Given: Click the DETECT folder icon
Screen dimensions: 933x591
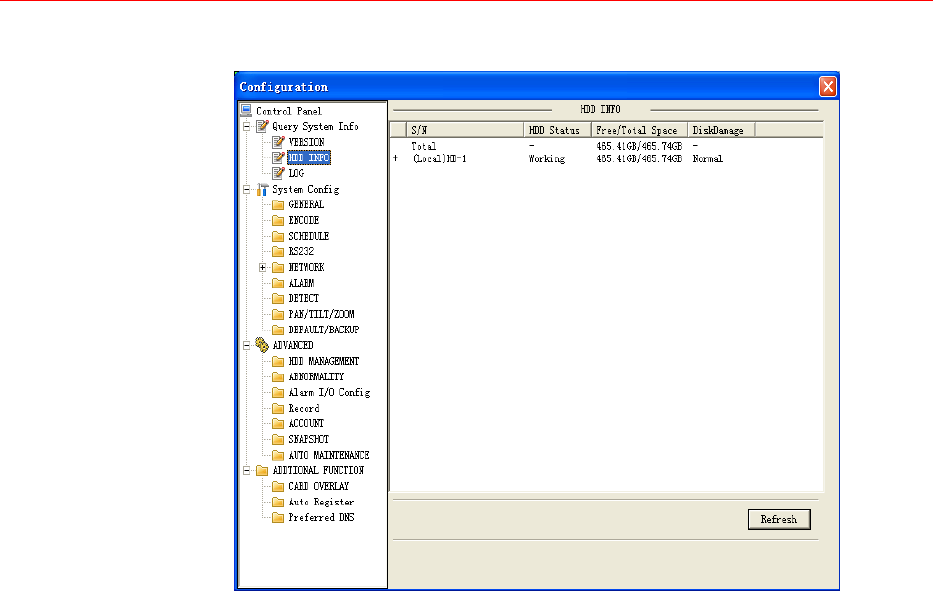Looking at the screenshot, I should coord(278,298).
